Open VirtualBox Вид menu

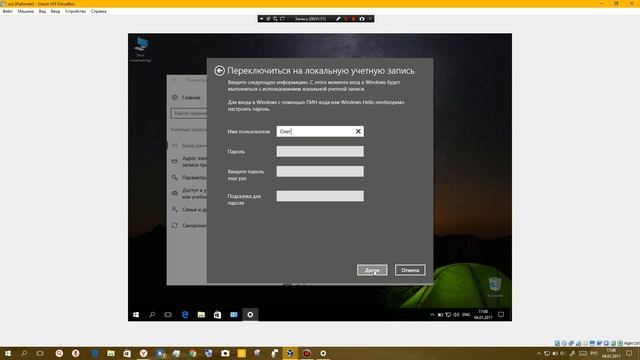(x=42, y=11)
